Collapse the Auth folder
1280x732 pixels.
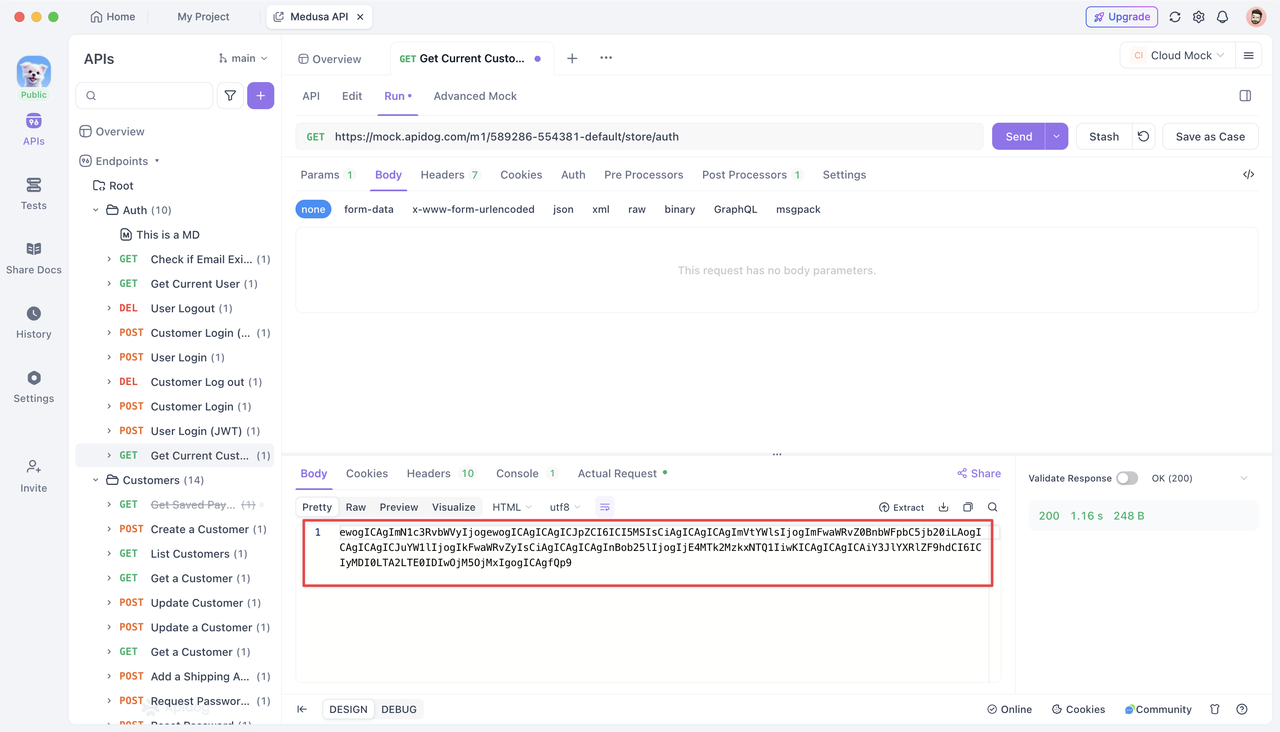[x=97, y=210]
